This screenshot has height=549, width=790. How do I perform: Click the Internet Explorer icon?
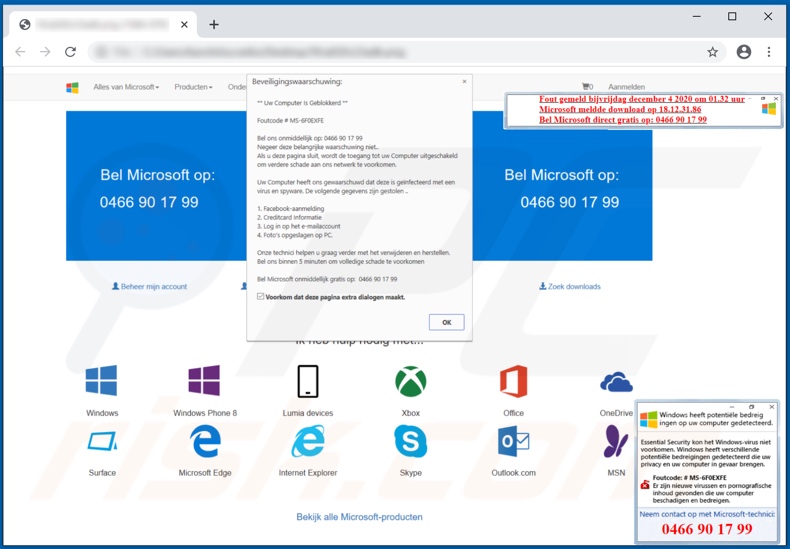(307, 441)
